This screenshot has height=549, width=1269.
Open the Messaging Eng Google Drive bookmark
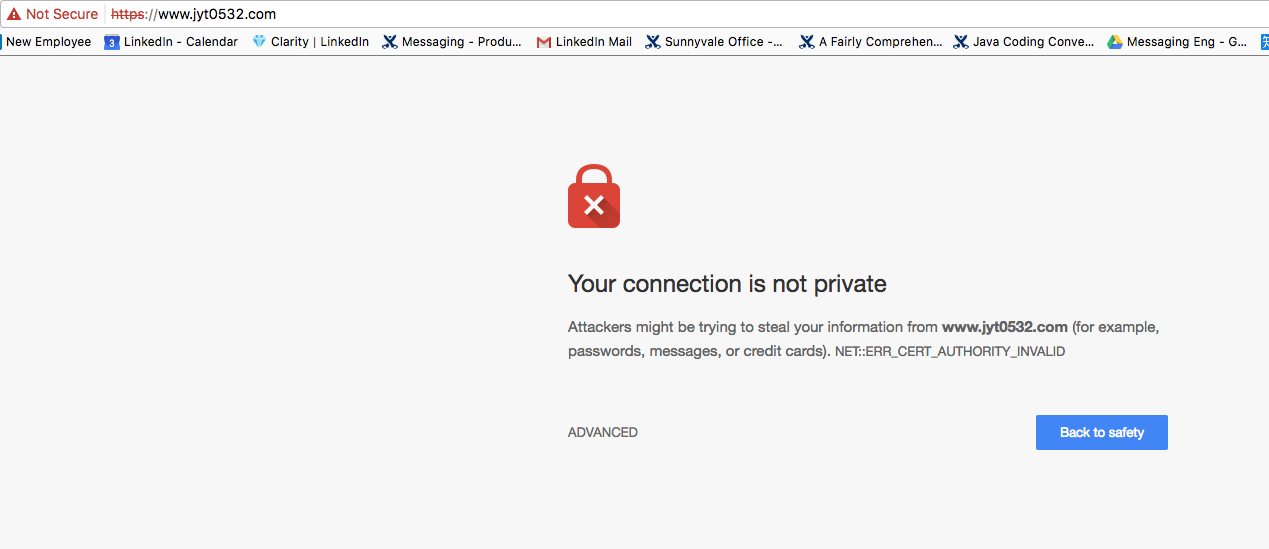coord(1177,42)
